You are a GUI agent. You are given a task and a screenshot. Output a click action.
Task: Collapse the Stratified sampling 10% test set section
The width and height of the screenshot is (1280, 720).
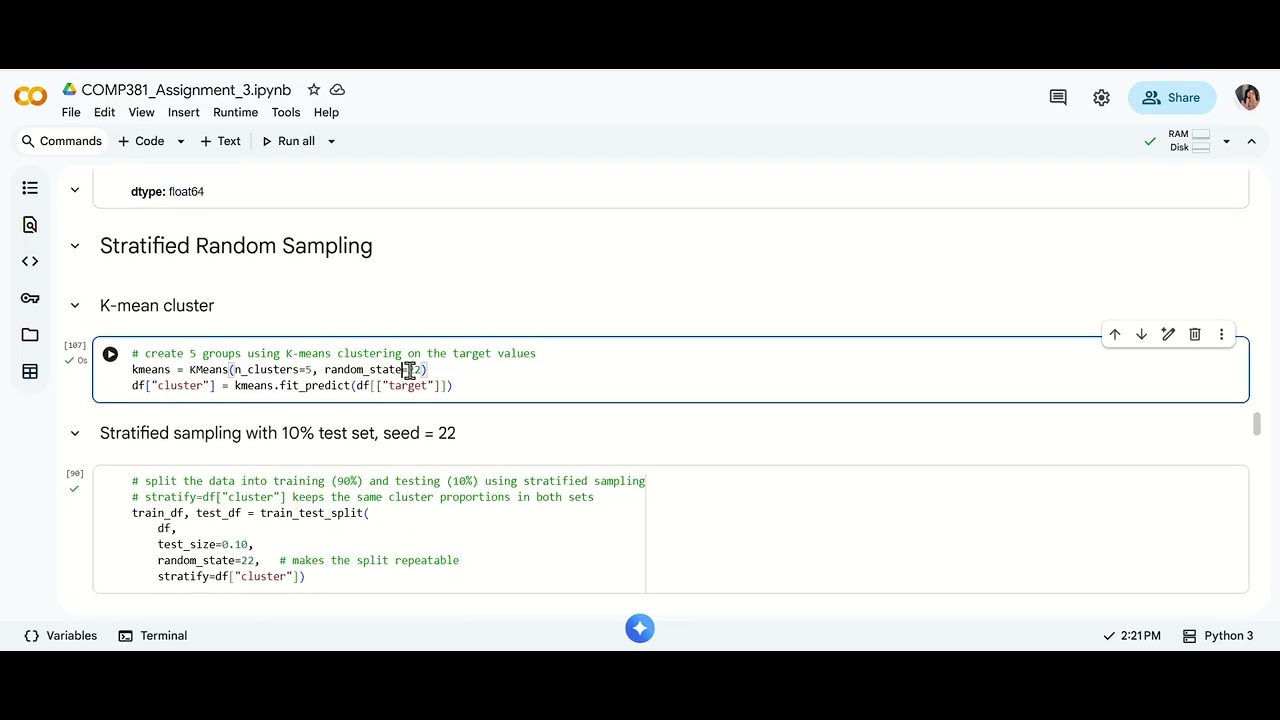coord(74,433)
